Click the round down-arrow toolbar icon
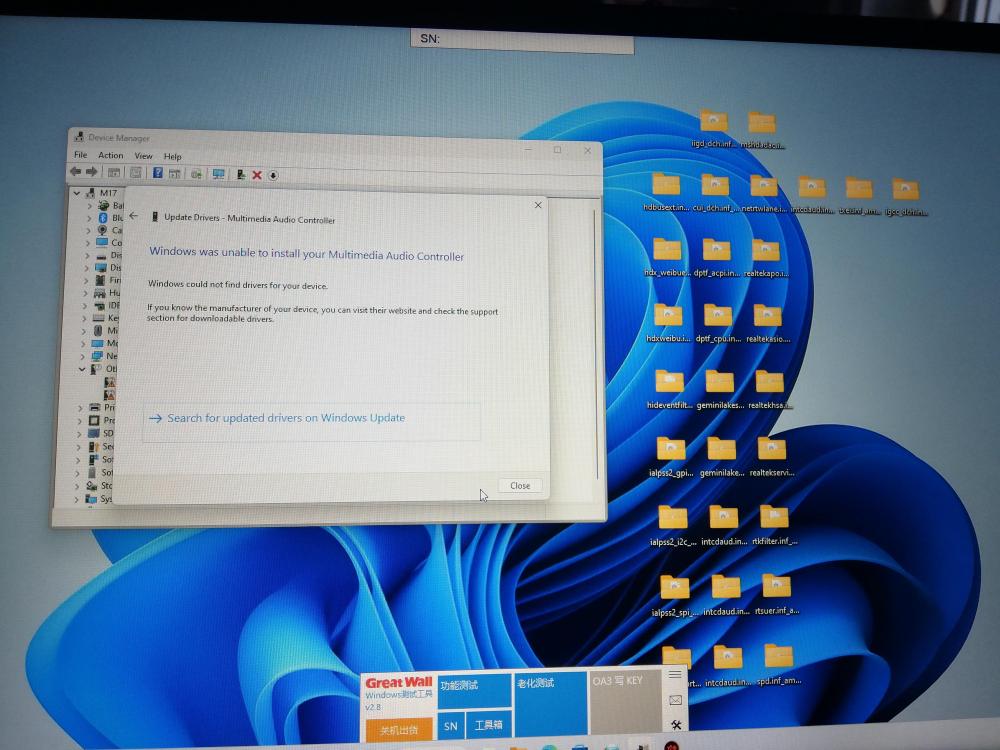The height and width of the screenshot is (750, 1000). coord(273,175)
